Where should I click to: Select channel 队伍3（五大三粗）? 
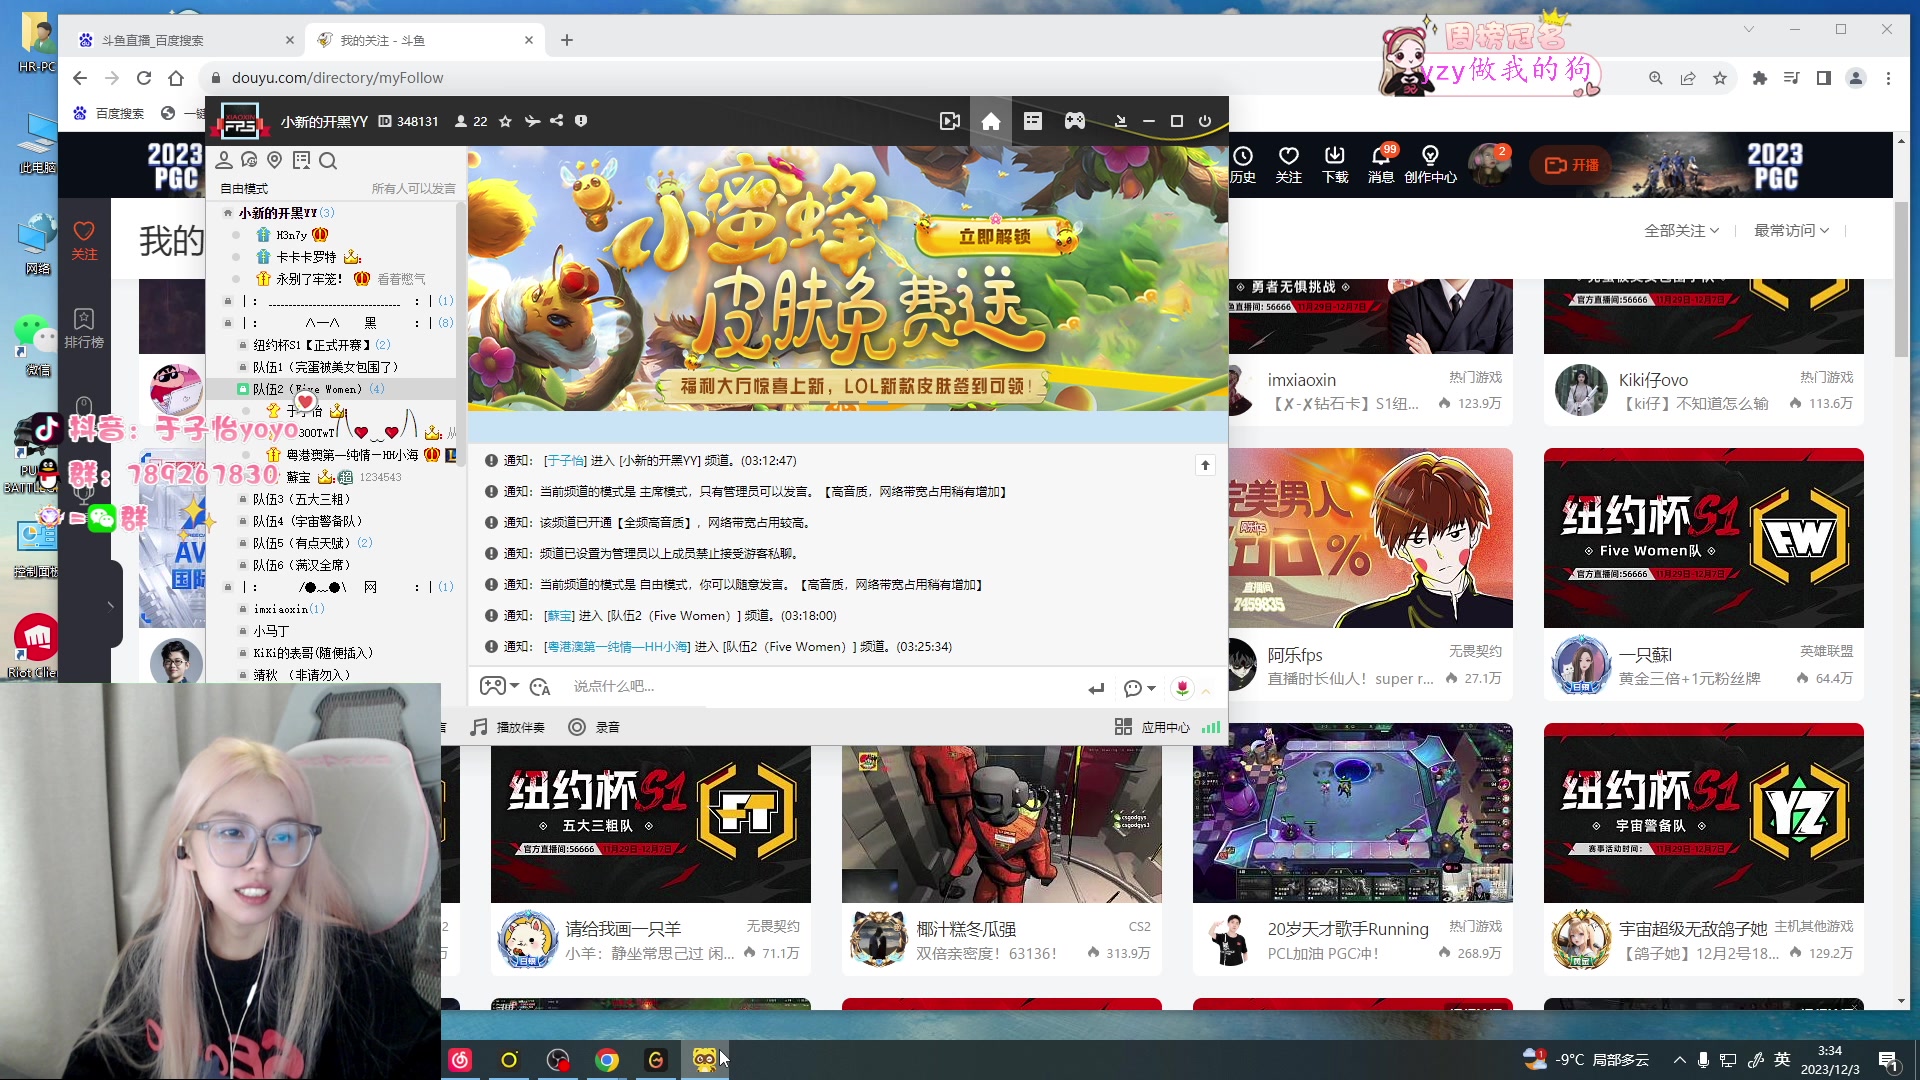point(302,499)
